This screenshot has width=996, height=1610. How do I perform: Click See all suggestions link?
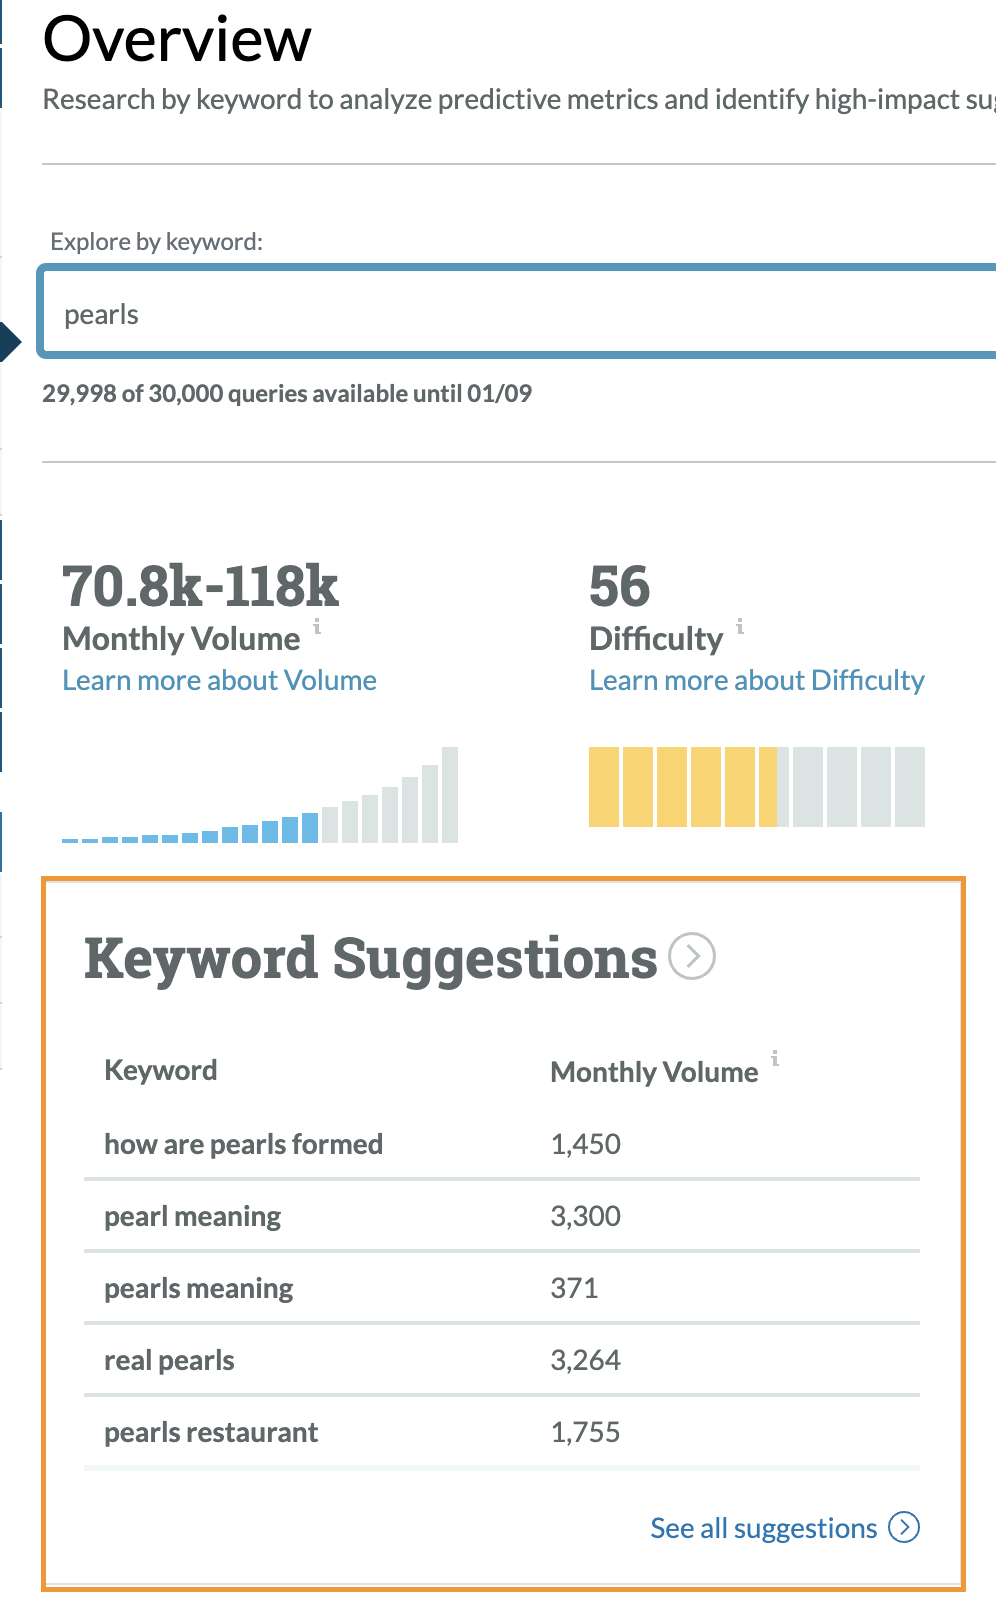763,1528
